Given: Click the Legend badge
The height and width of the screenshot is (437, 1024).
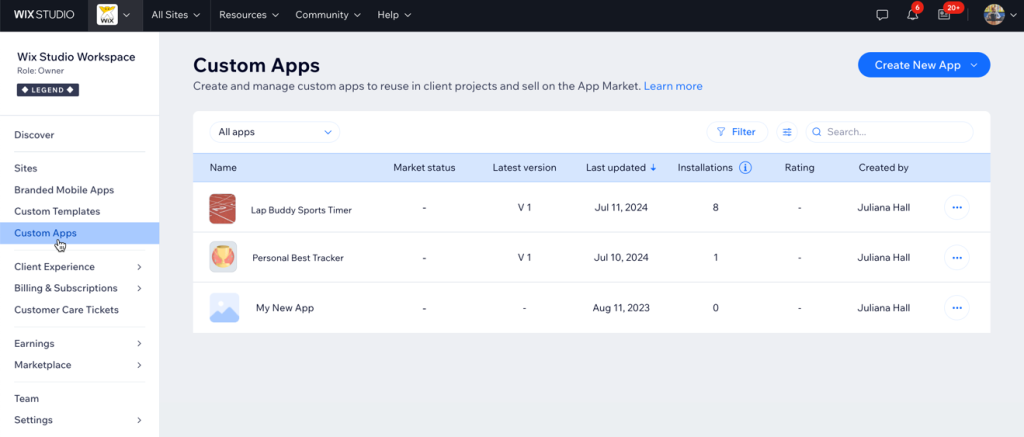Looking at the screenshot, I should 48,89.
